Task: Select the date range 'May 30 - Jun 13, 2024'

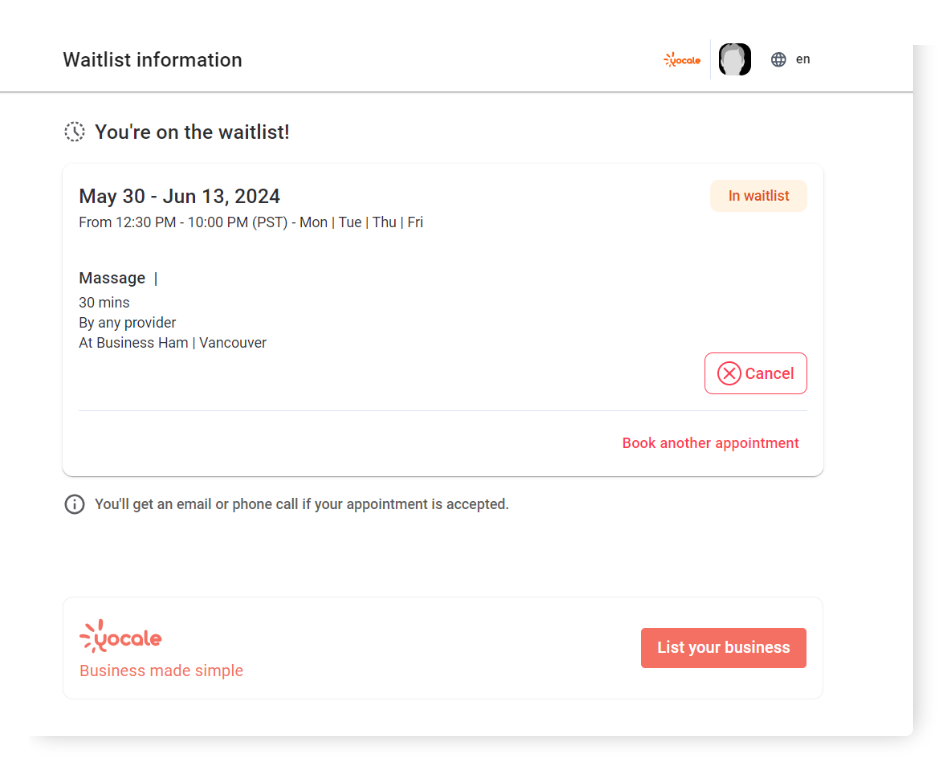Action: click(179, 196)
